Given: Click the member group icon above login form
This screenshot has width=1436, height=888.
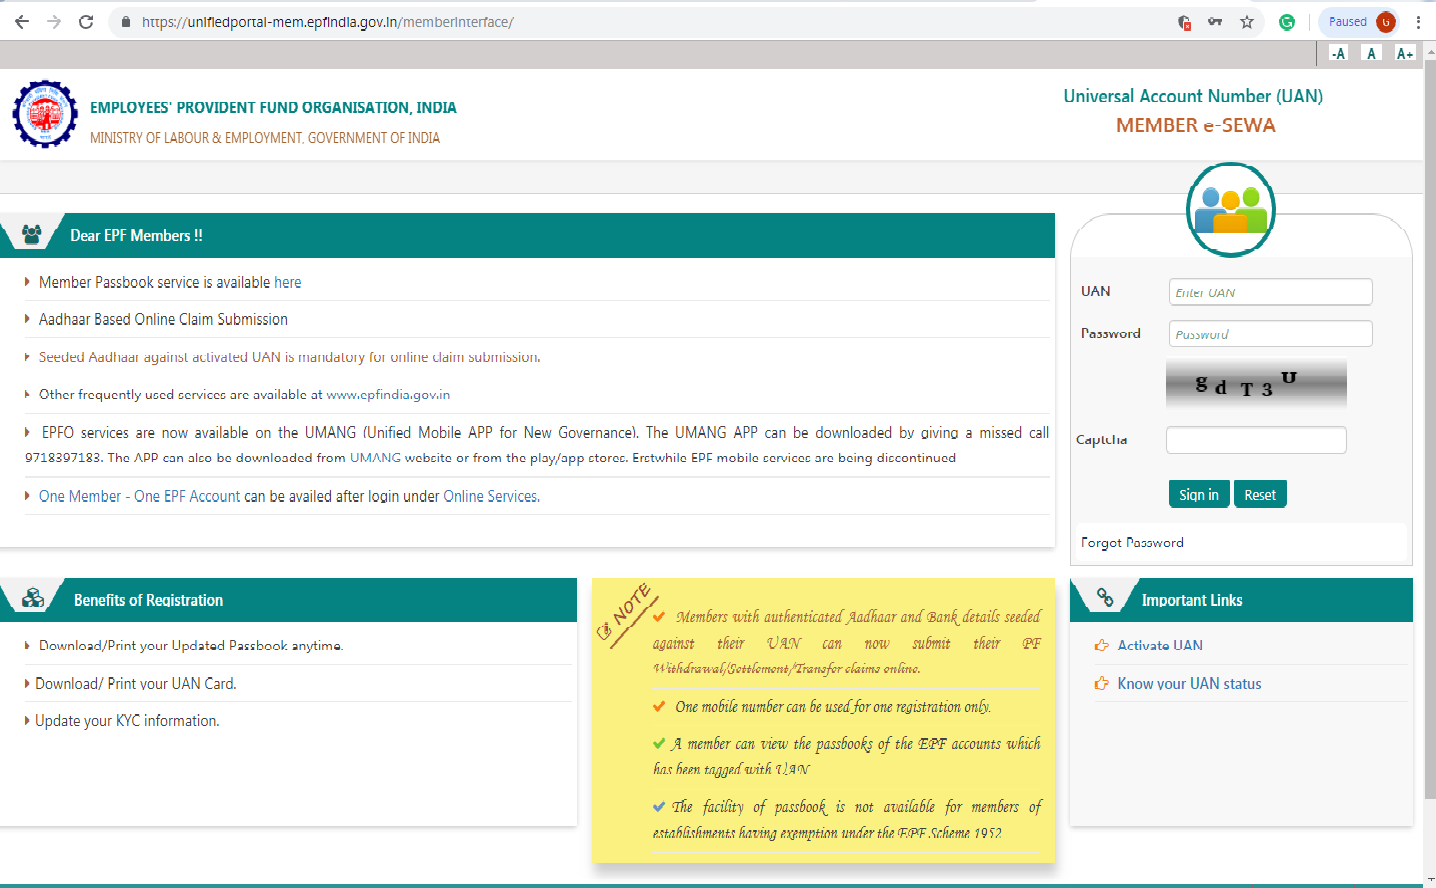Looking at the screenshot, I should click(1230, 208).
